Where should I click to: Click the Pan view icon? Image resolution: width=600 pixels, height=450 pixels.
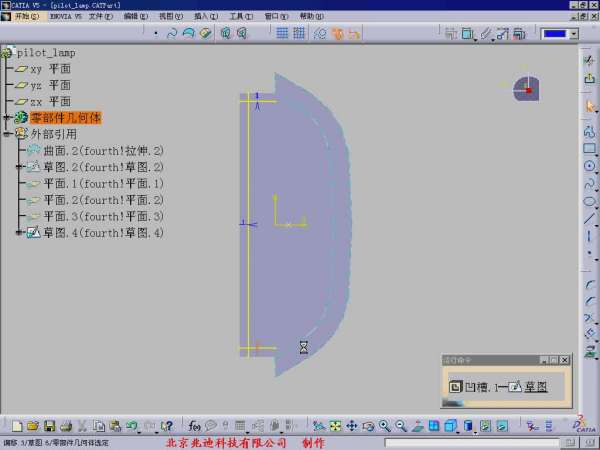point(352,426)
